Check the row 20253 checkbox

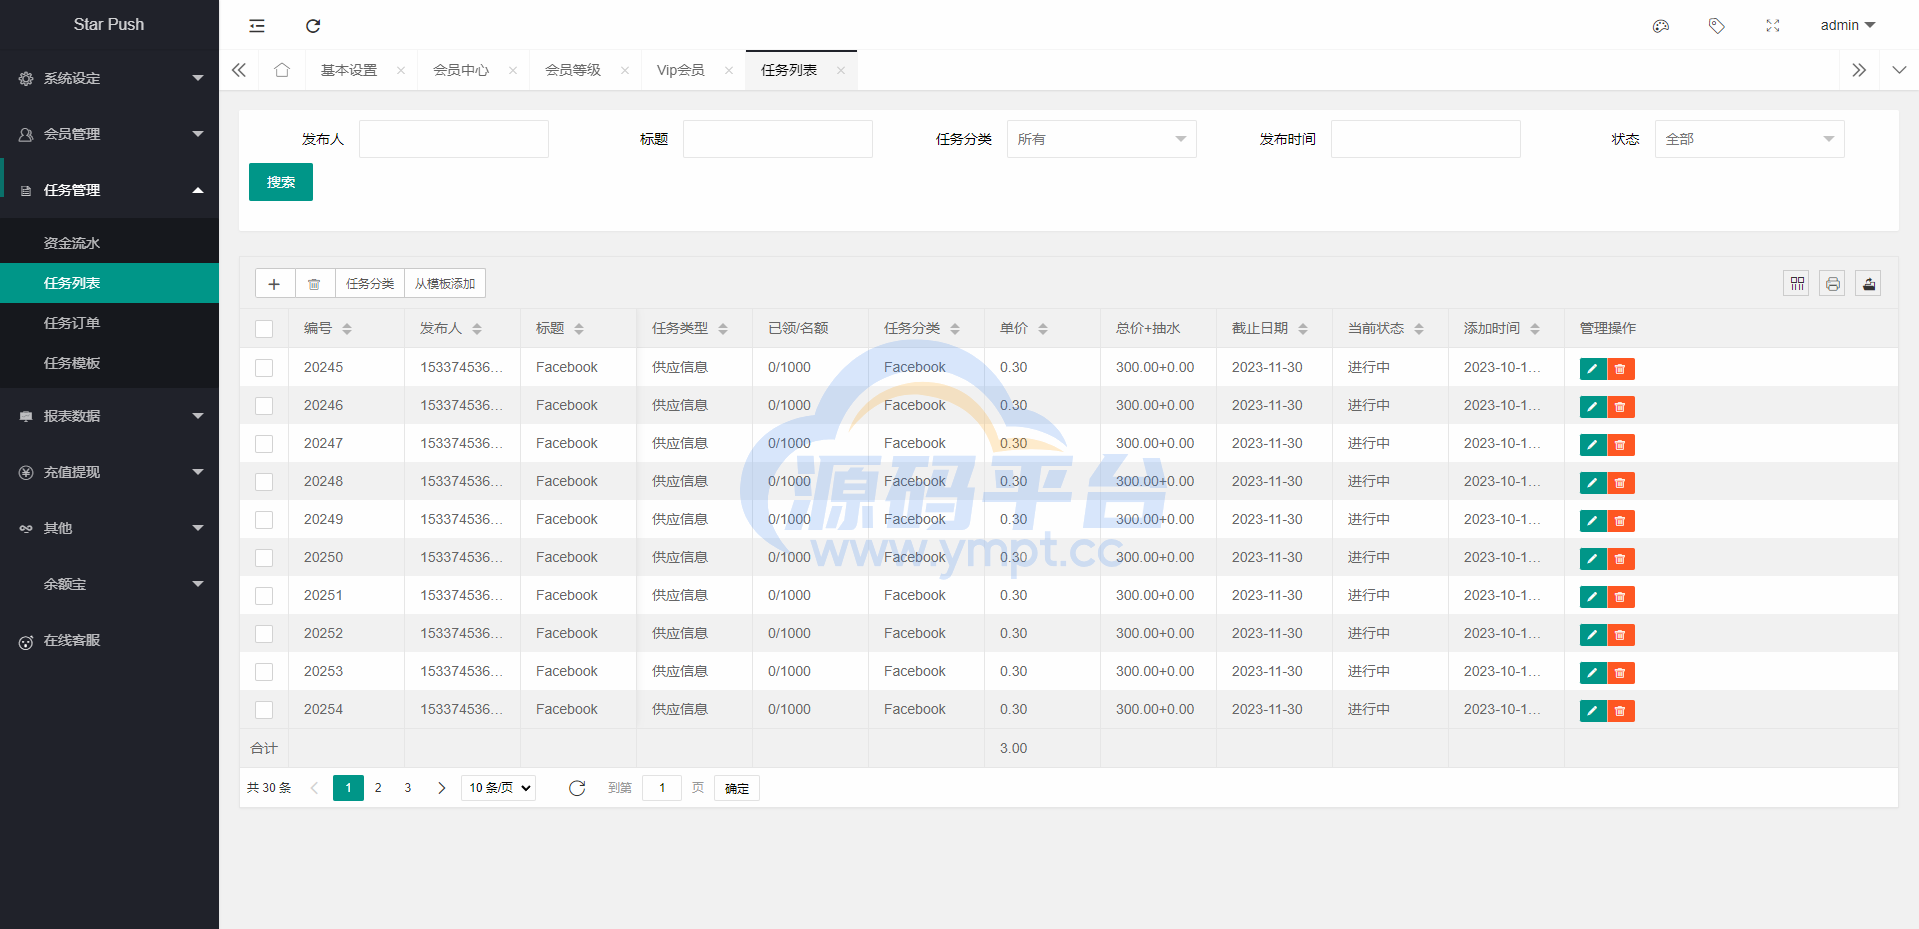pyautogui.click(x=264, y=672)
